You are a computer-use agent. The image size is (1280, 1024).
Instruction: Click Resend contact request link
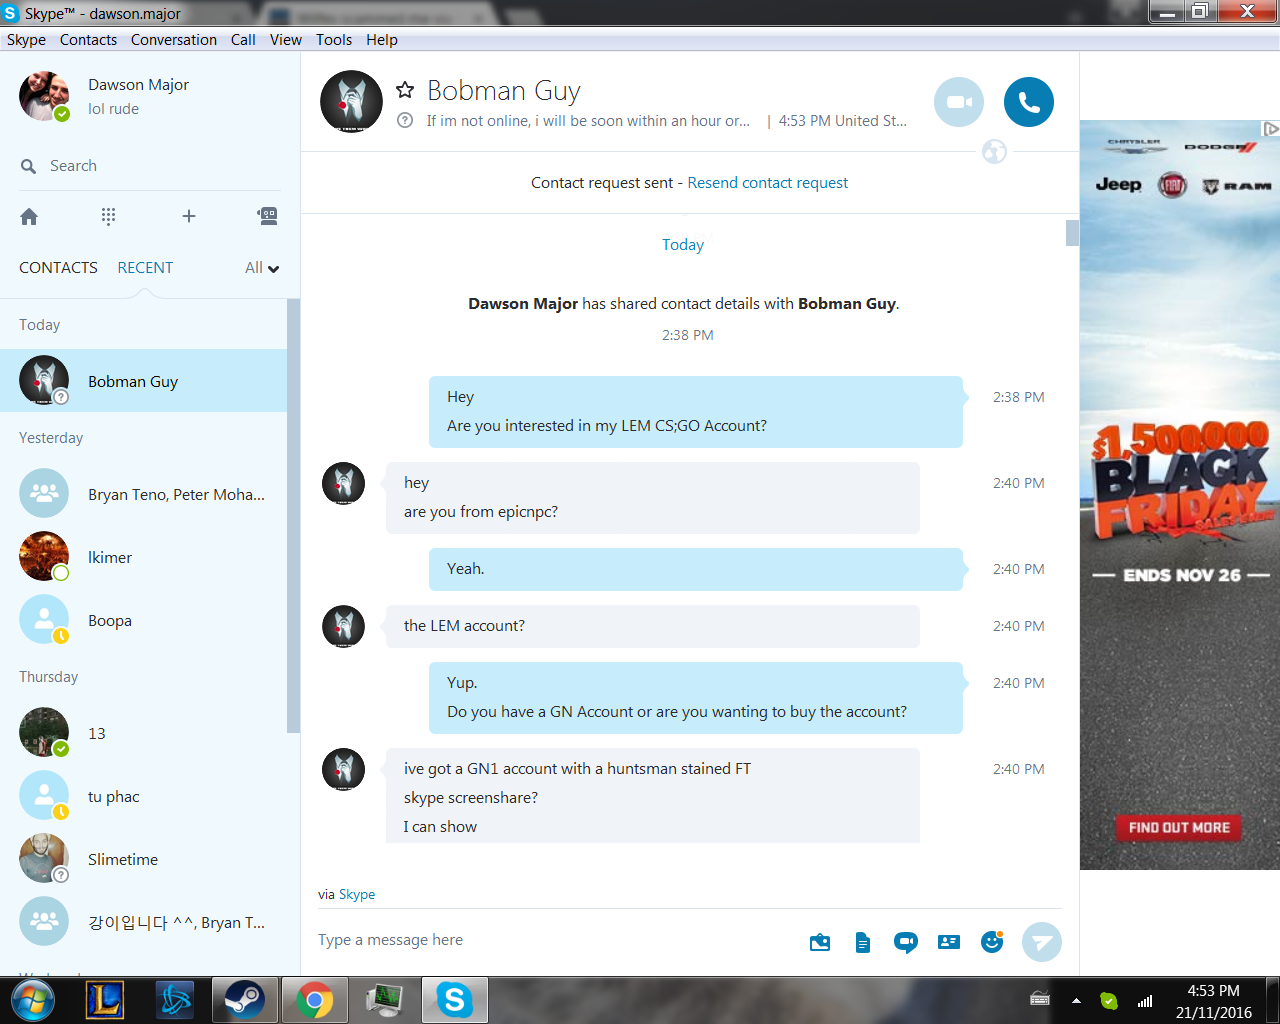[x=768, y=183]
